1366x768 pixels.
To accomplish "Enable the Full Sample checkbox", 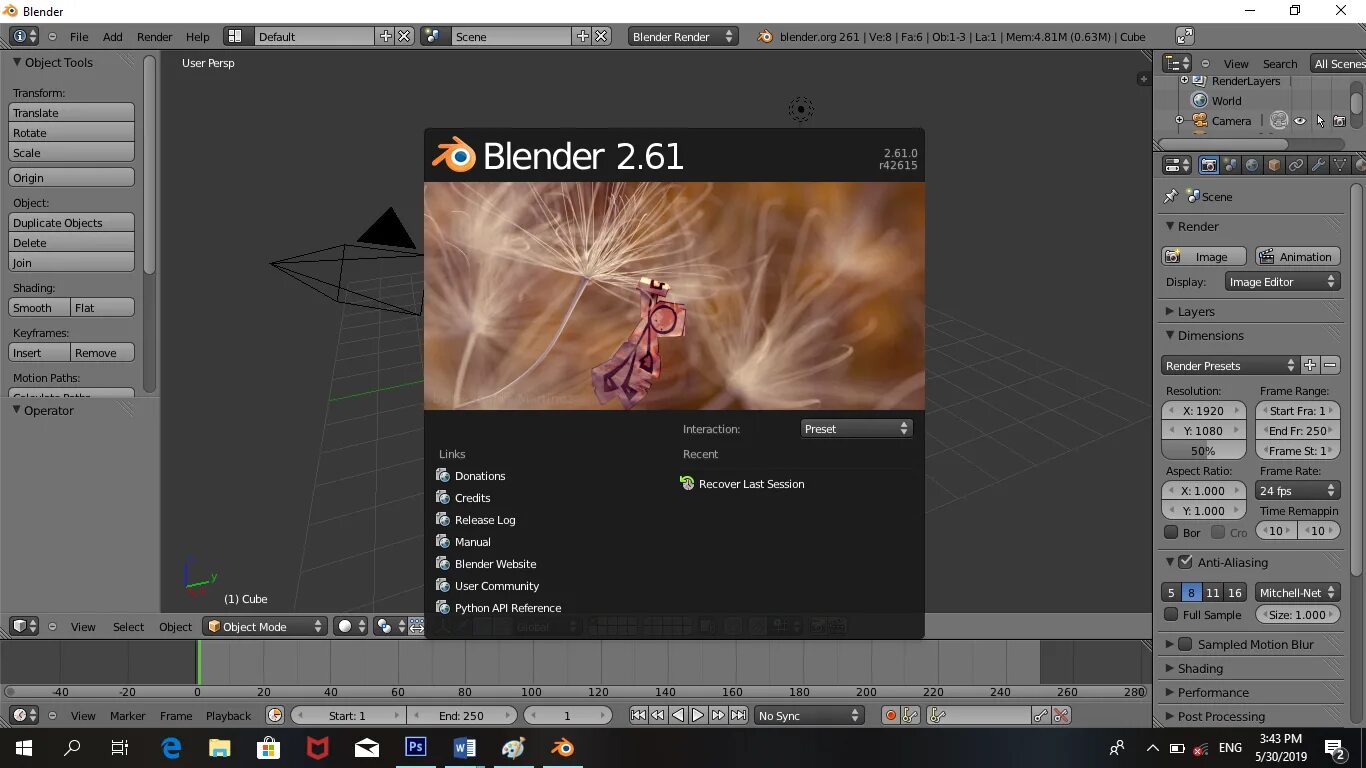I will point(1170,614).
